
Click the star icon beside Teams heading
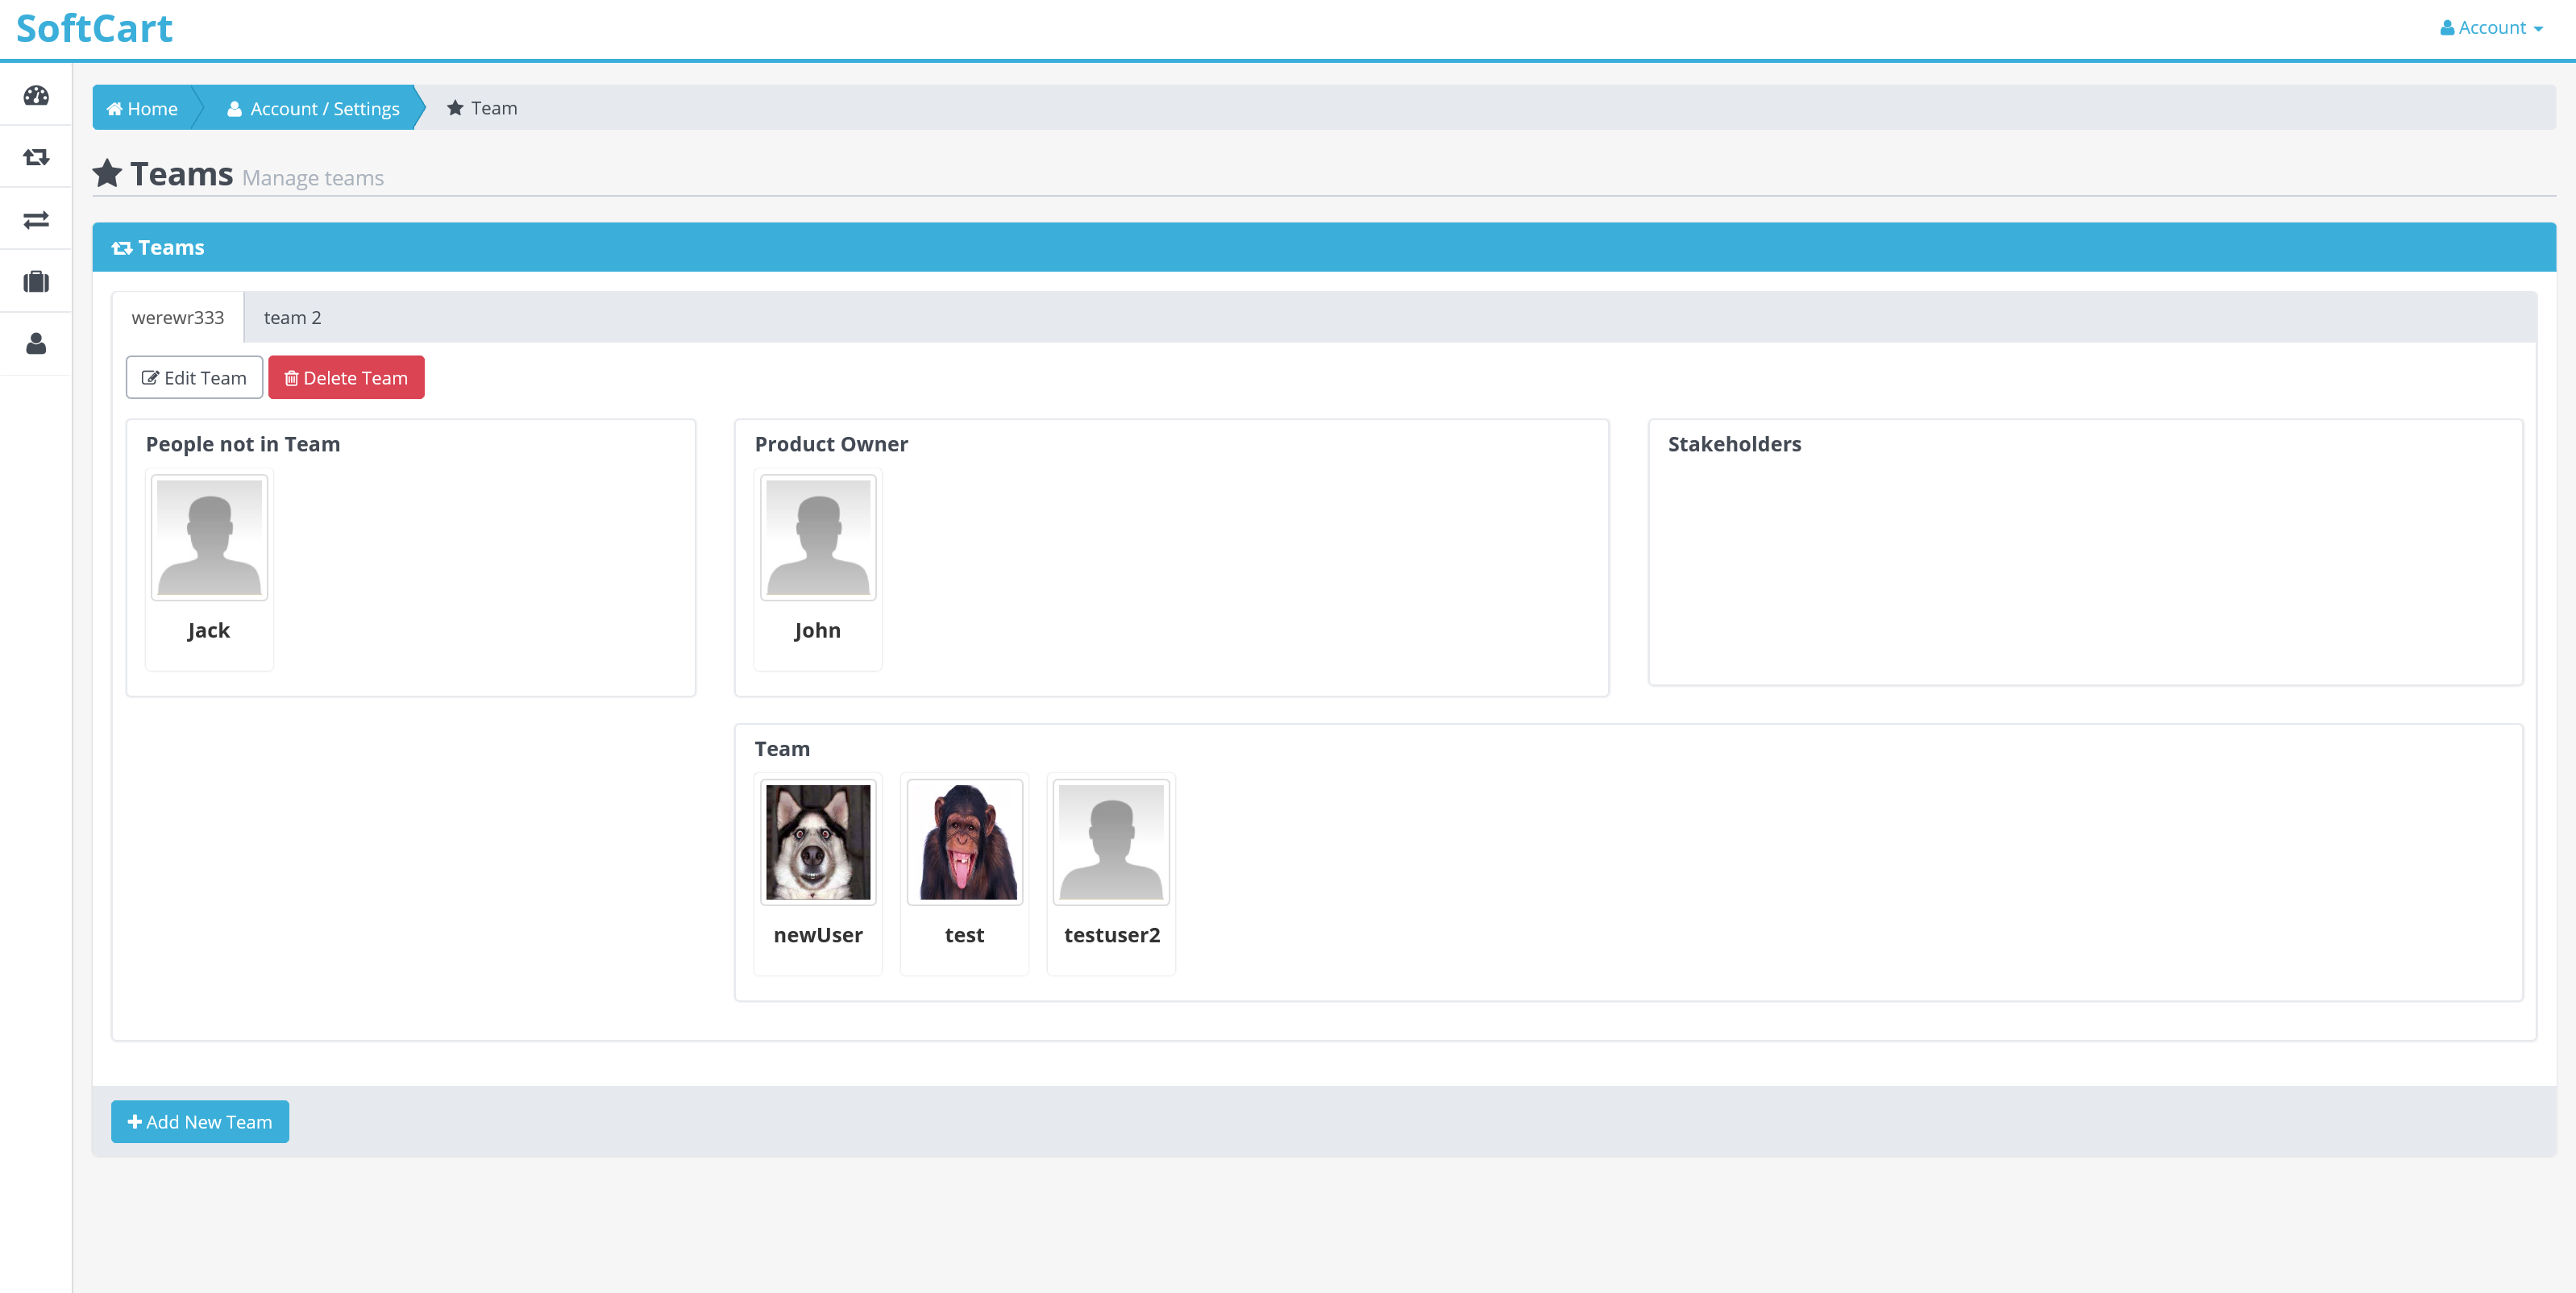coord(107,174)
